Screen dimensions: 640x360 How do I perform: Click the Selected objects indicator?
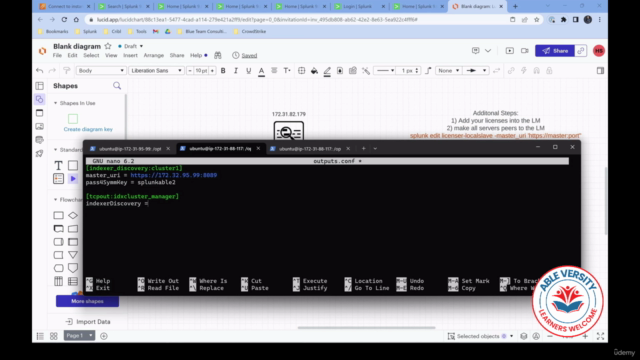tap(480, 336)
